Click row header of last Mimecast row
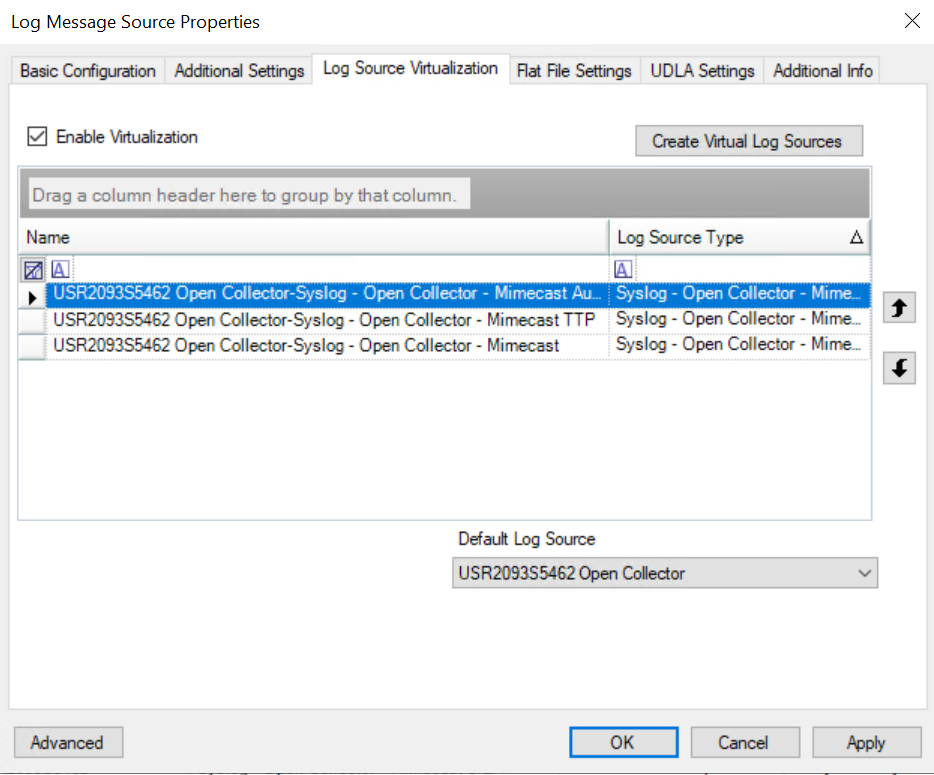The width and height of the screenshot is (934, 775). [x=32, y=347]
